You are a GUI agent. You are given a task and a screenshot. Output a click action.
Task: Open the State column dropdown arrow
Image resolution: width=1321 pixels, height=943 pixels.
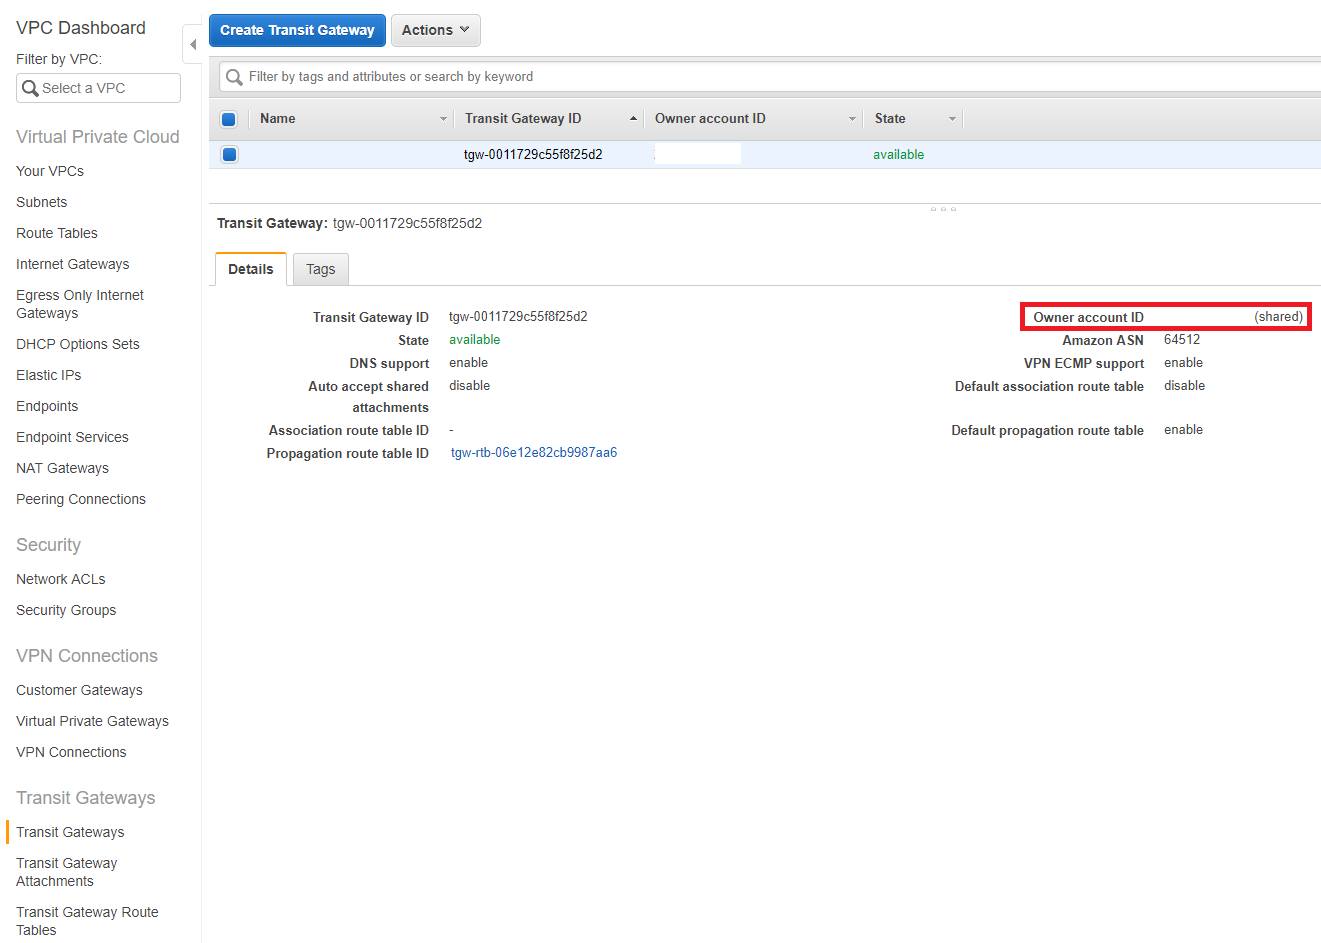(952, 119)
